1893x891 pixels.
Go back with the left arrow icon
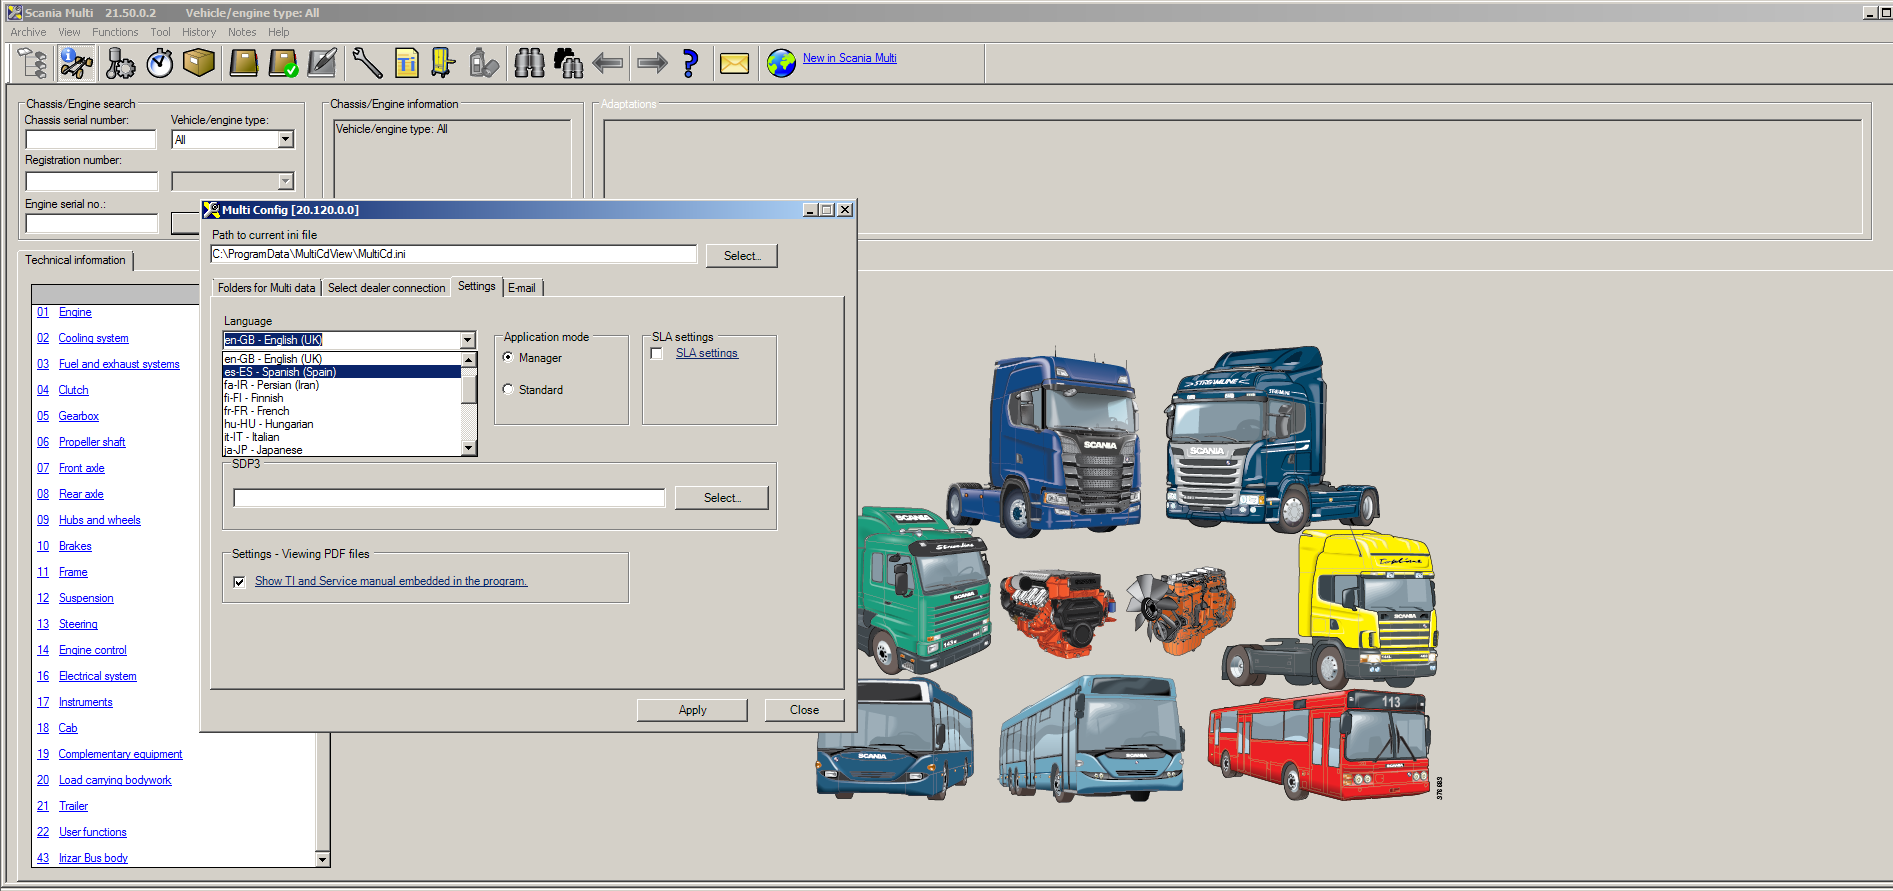click(x=608, y=63)
